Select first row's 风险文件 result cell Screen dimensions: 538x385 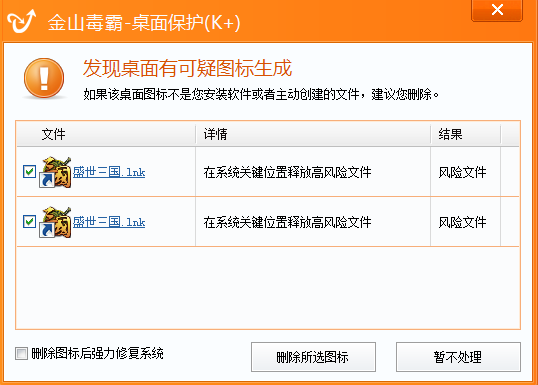coord(462,172)
